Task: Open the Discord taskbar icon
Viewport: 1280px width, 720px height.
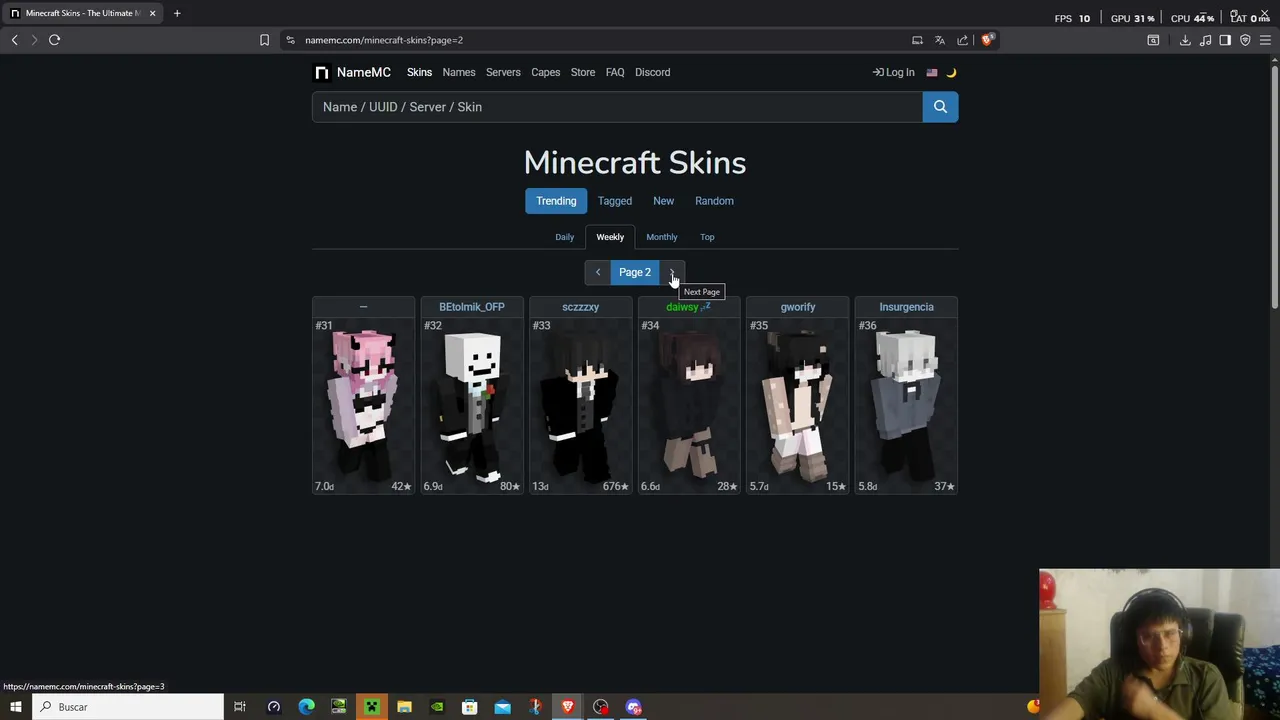Action: [633, 707]
